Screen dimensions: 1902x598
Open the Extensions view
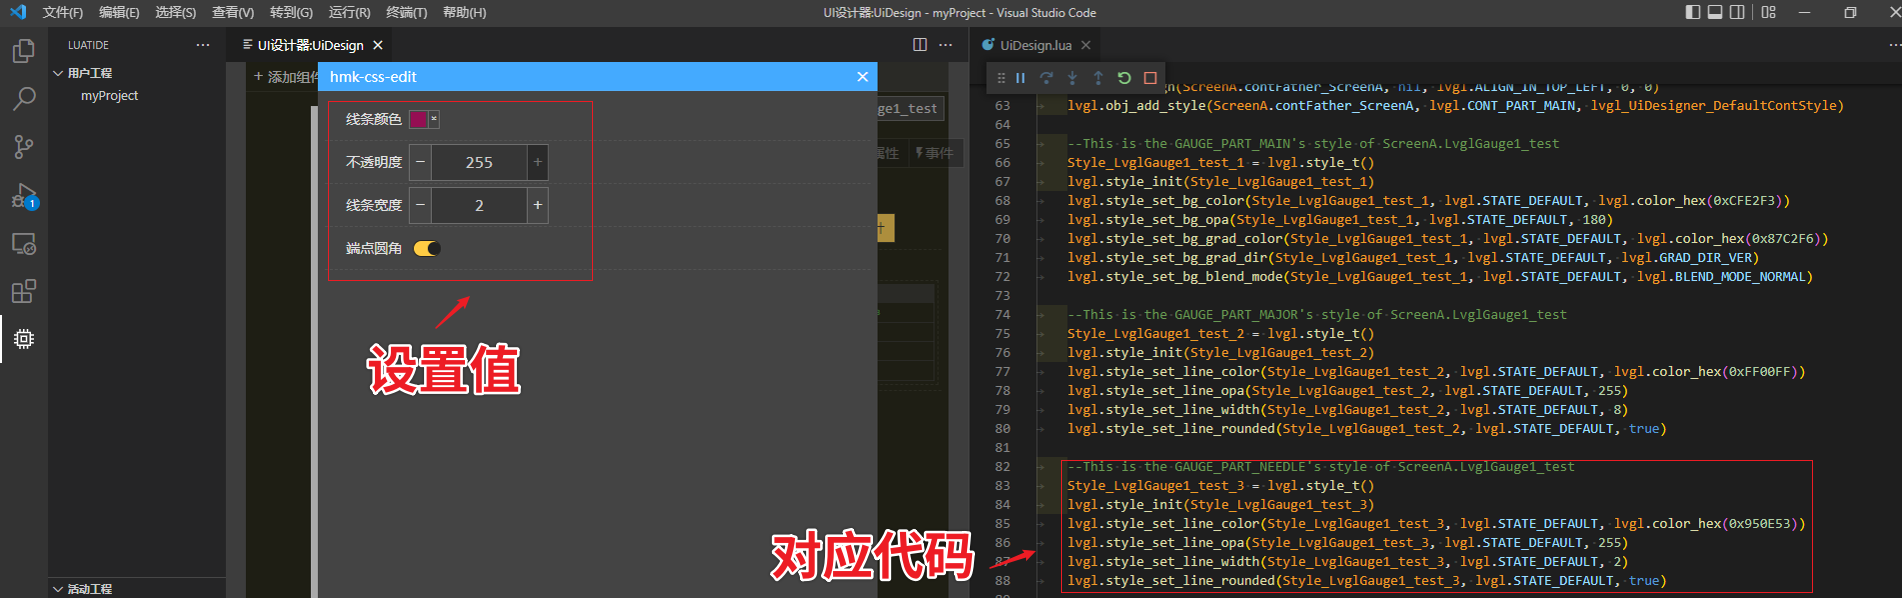pos(24,291)
